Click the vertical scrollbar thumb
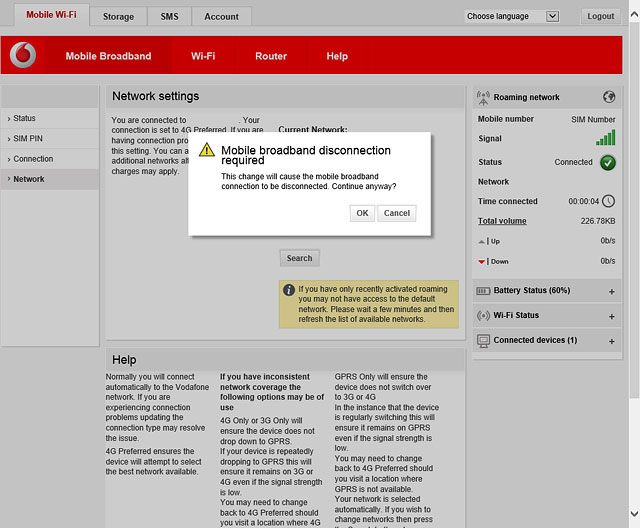The image size is (640, 528). [x=634, y=210]
